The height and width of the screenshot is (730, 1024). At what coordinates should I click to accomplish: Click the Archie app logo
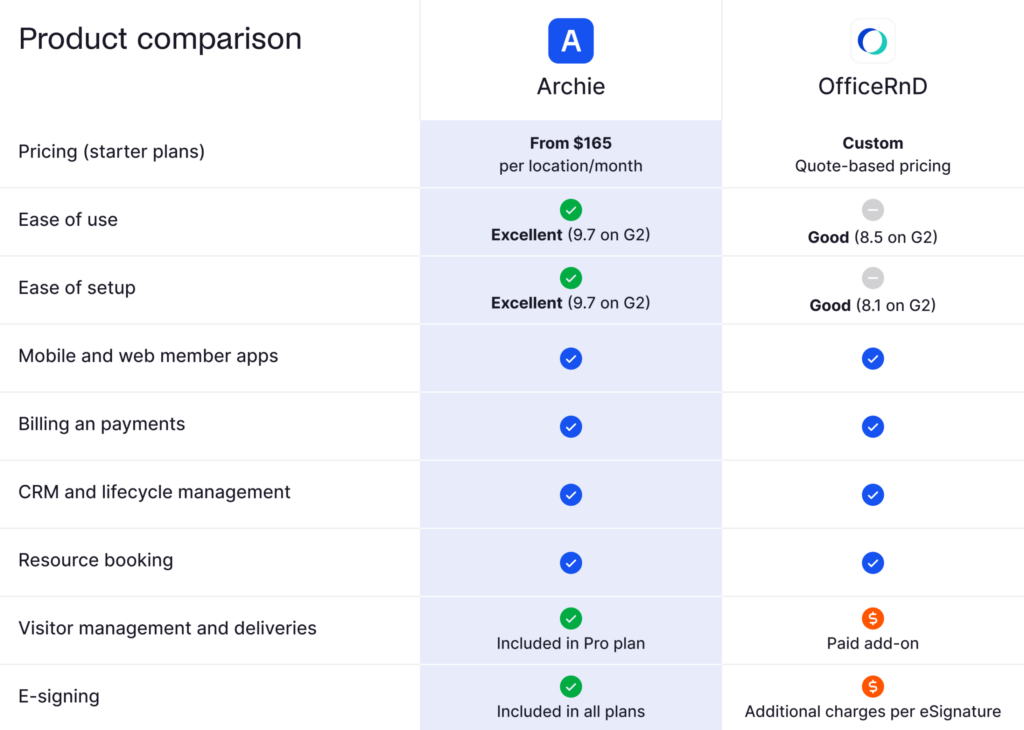[570, 41]
